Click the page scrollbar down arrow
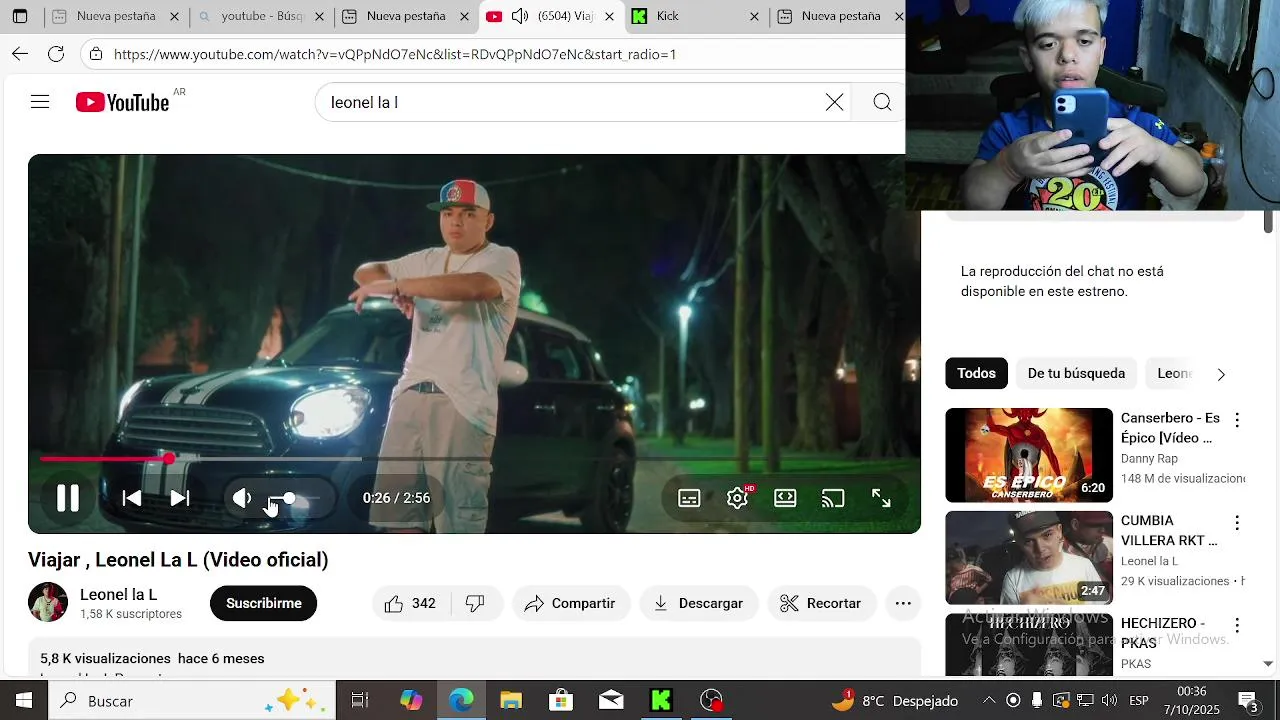This screenshot has height=720, width=1280. click(1268, 663)
